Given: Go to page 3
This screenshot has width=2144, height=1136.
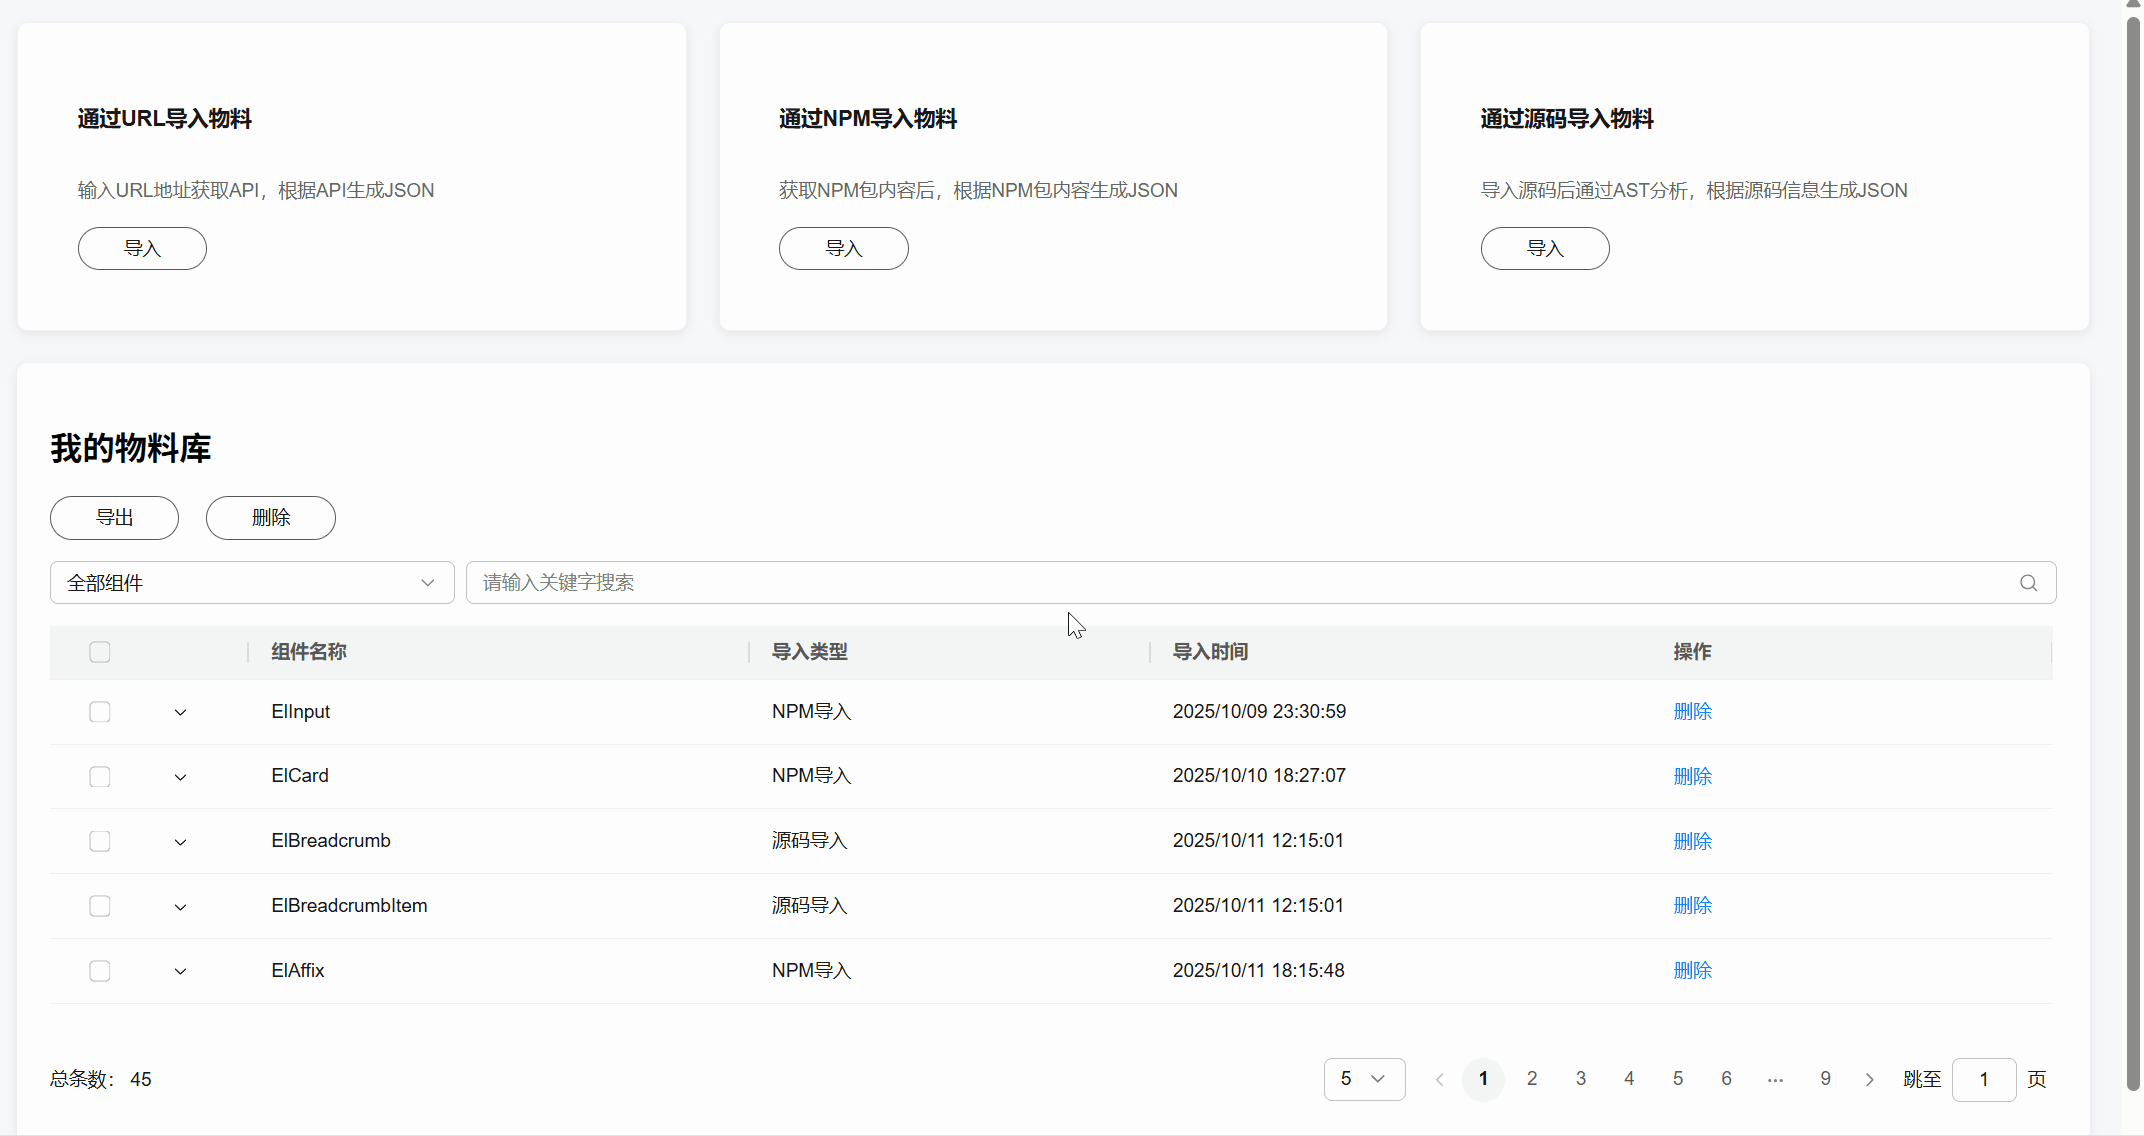Looking at the screenshot, I should point(1580,1079).
